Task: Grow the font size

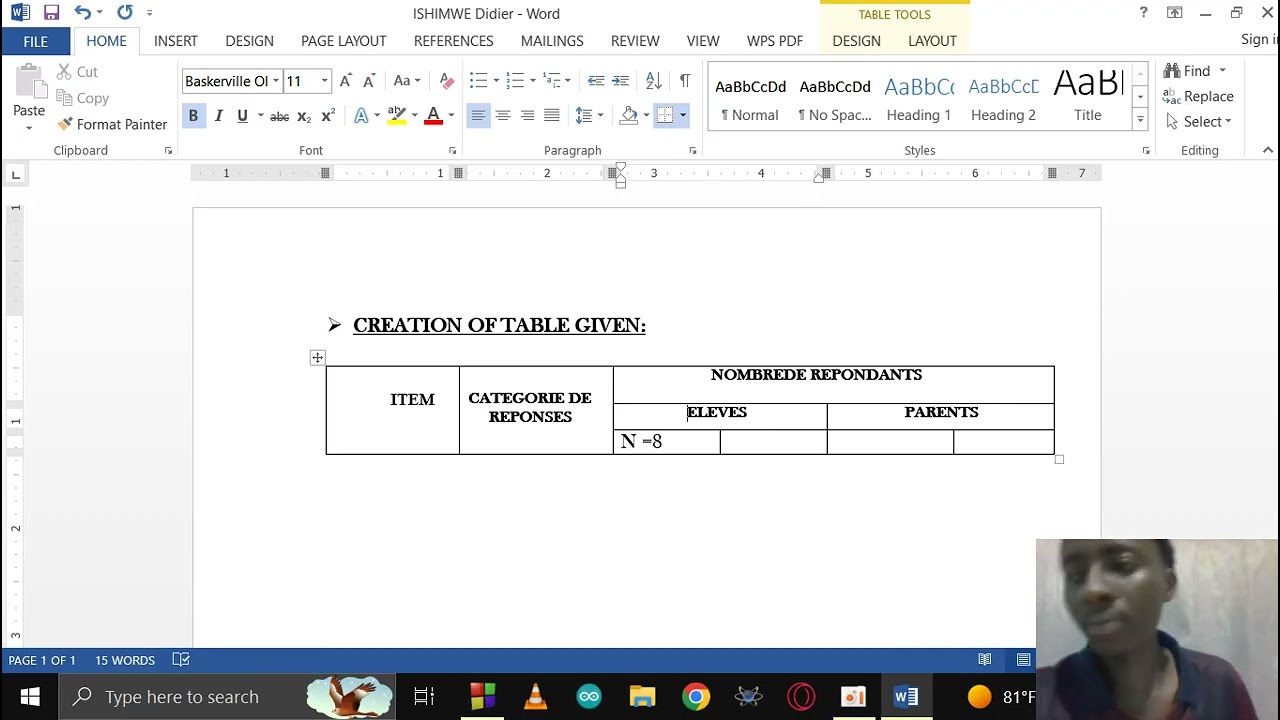Action: 345,81
